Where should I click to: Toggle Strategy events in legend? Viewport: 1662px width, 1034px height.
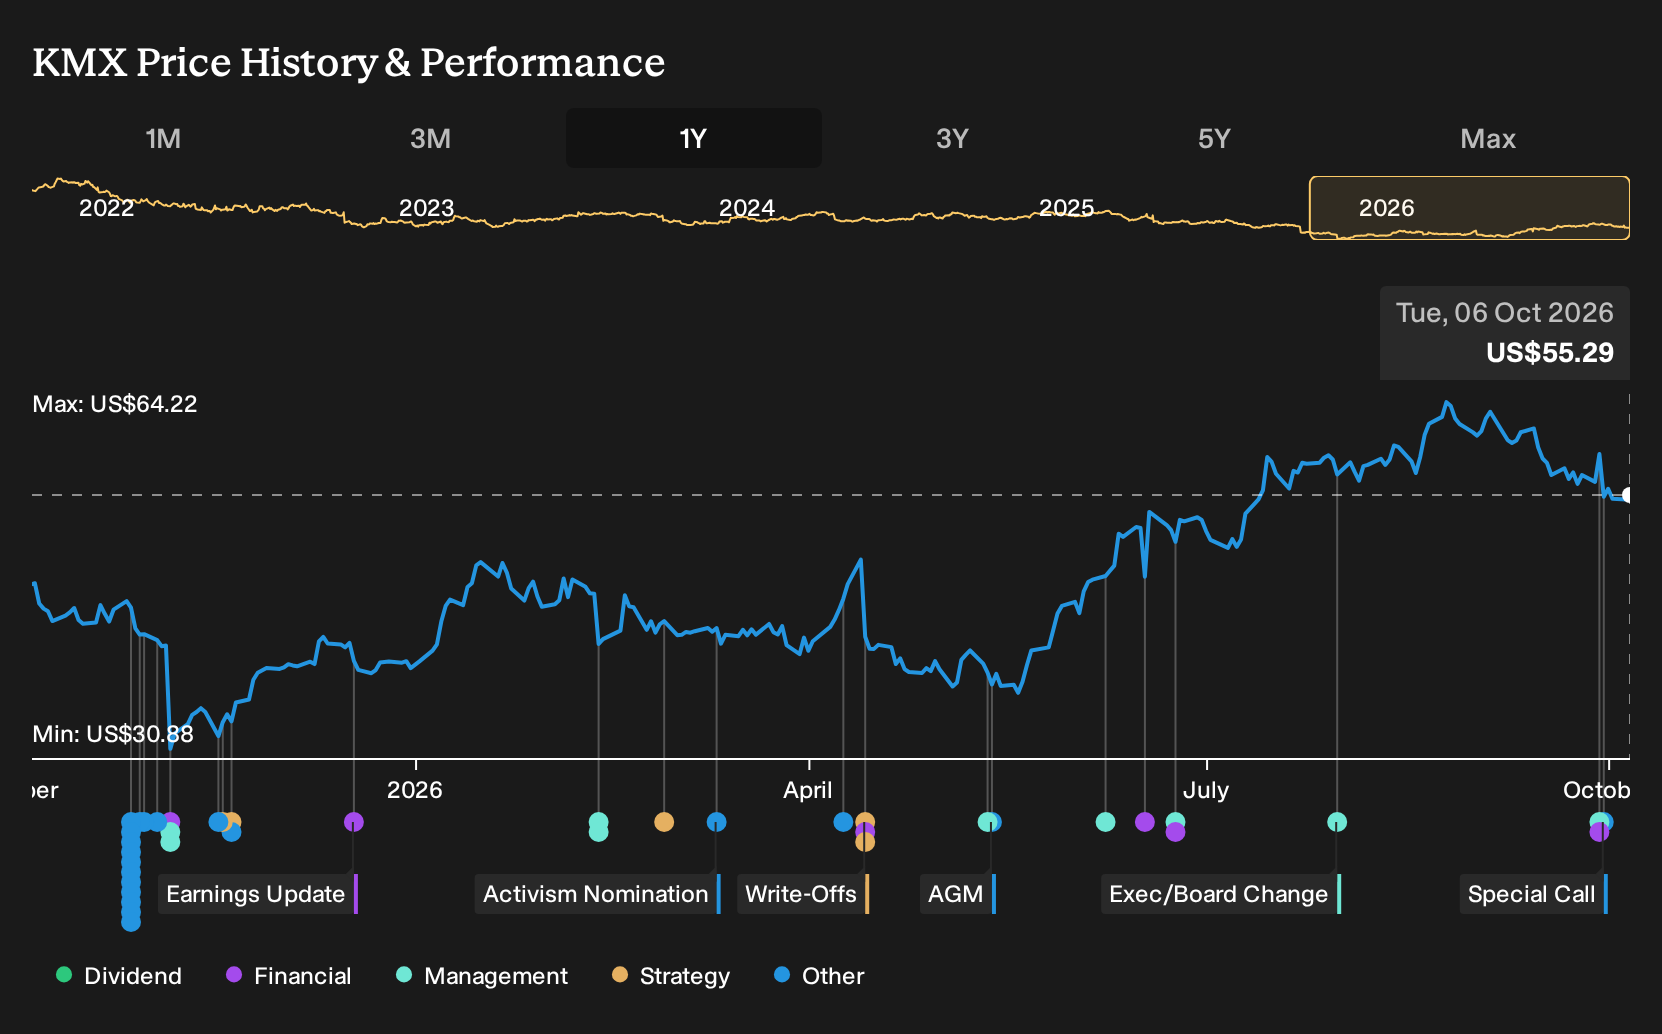tap(671, 976)
